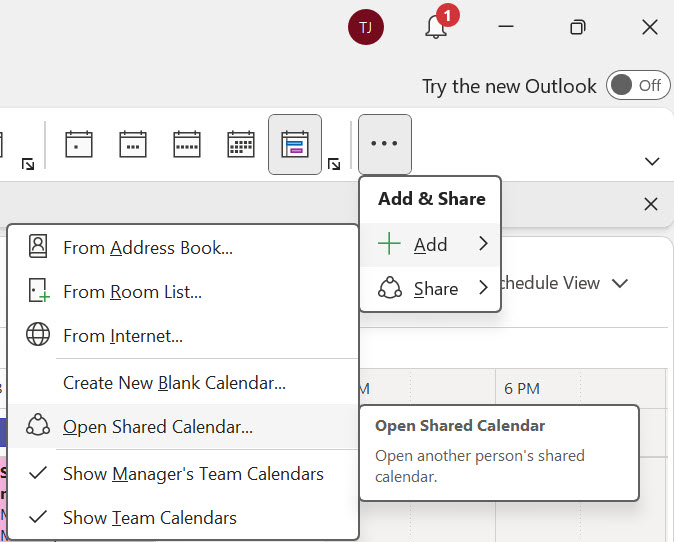Restore down the Outlook window
Image resolution: width=674 pixels, height=542 pixels.
click(x=577, y=28)
